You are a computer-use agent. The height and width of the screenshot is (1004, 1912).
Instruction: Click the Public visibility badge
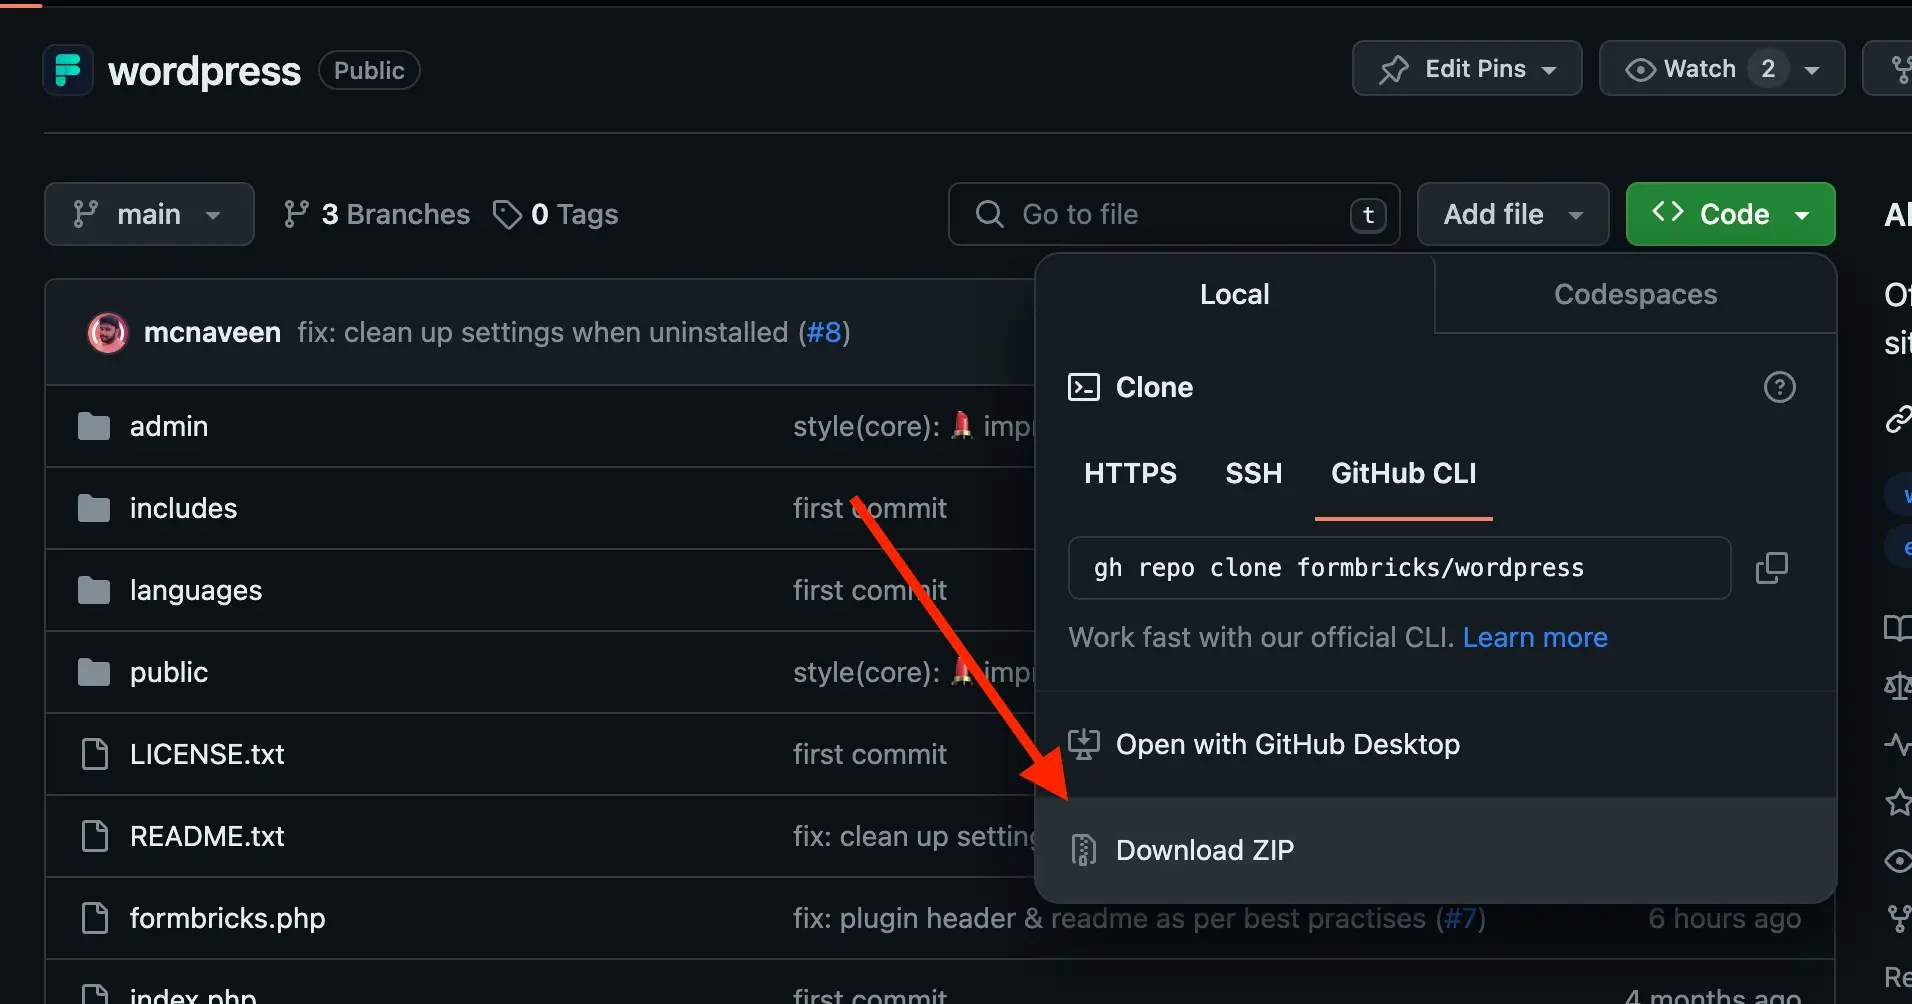pos(369,70)
